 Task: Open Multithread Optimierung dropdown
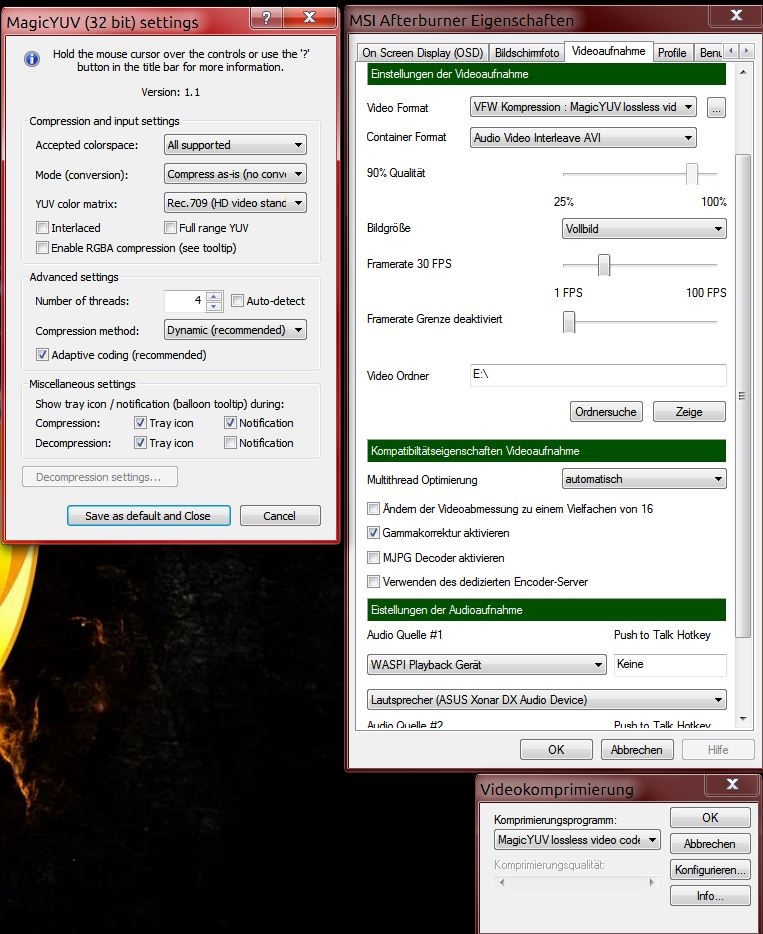point(644,479)
